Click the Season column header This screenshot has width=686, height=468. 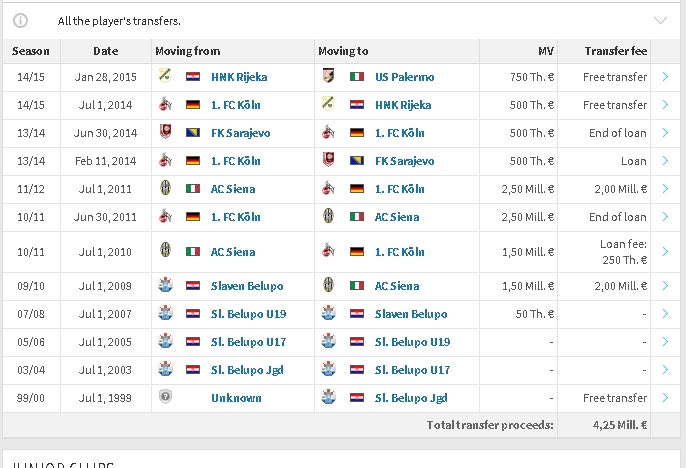(31, 51)
